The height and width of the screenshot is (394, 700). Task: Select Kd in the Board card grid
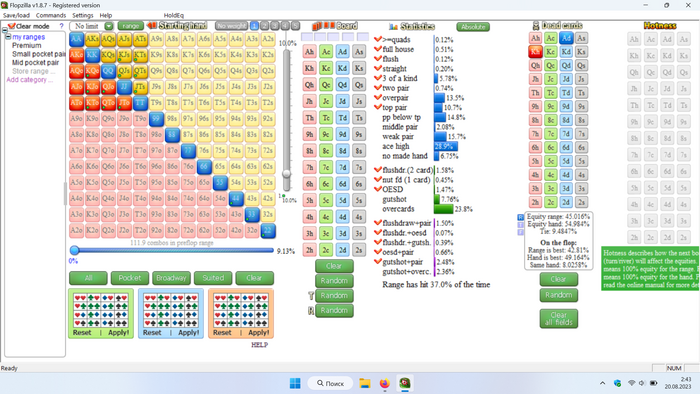(342, 68)
